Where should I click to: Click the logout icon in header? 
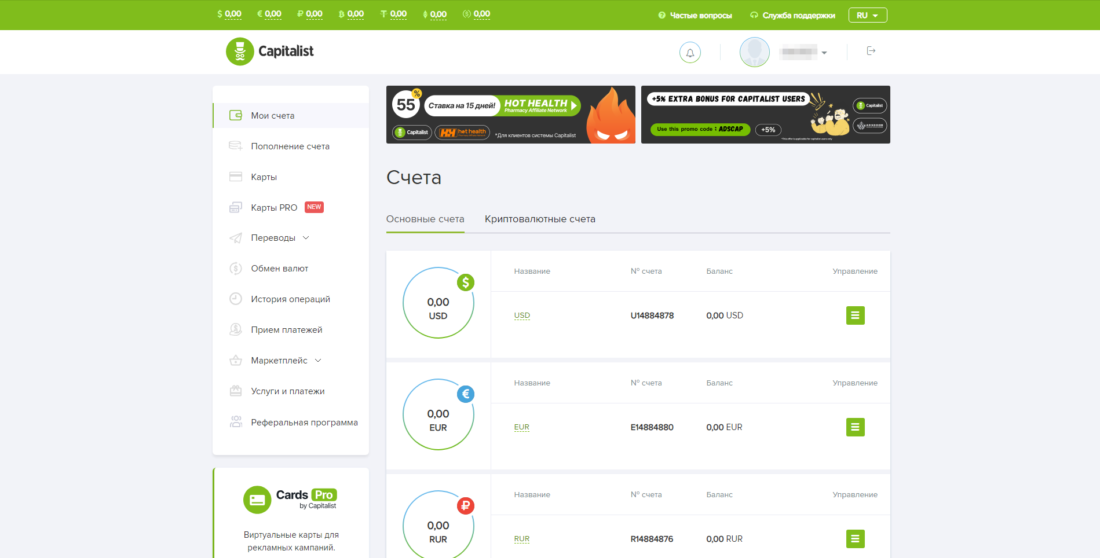tap(871, 51)
